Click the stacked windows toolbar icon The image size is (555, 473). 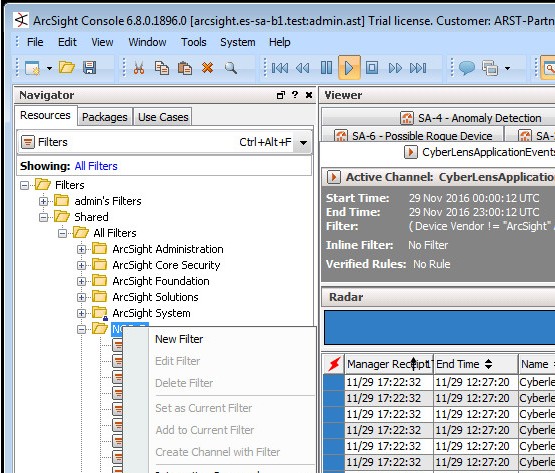[x=490, y=68]
